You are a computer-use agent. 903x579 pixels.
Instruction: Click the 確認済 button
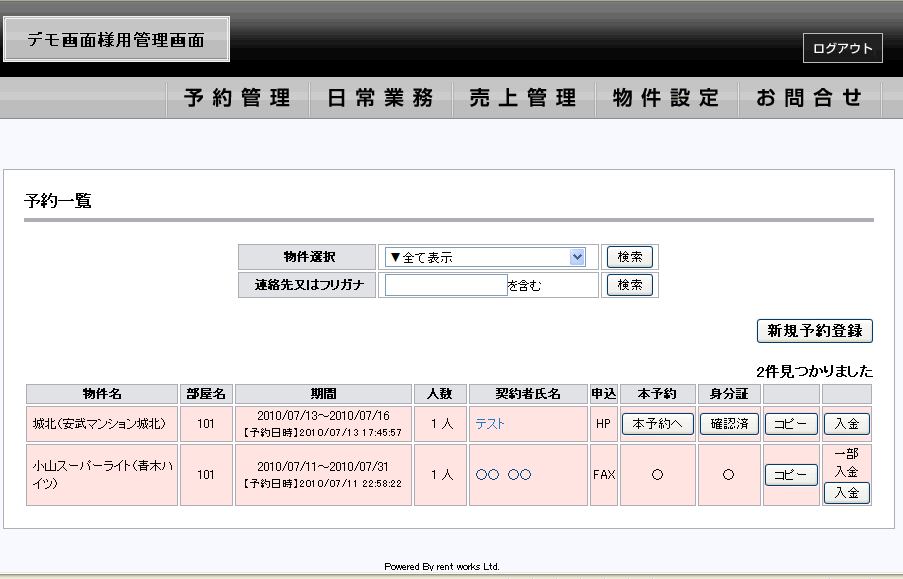click(729, 424)
